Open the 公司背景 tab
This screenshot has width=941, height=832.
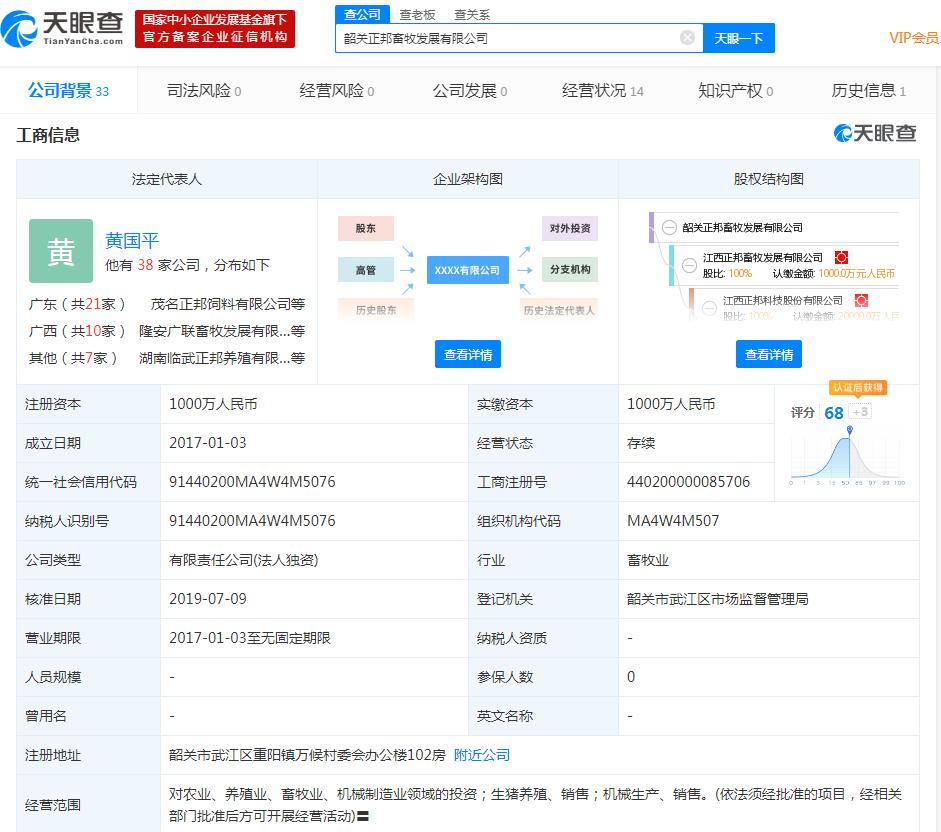pyautogui.click(x=68, y=91)
